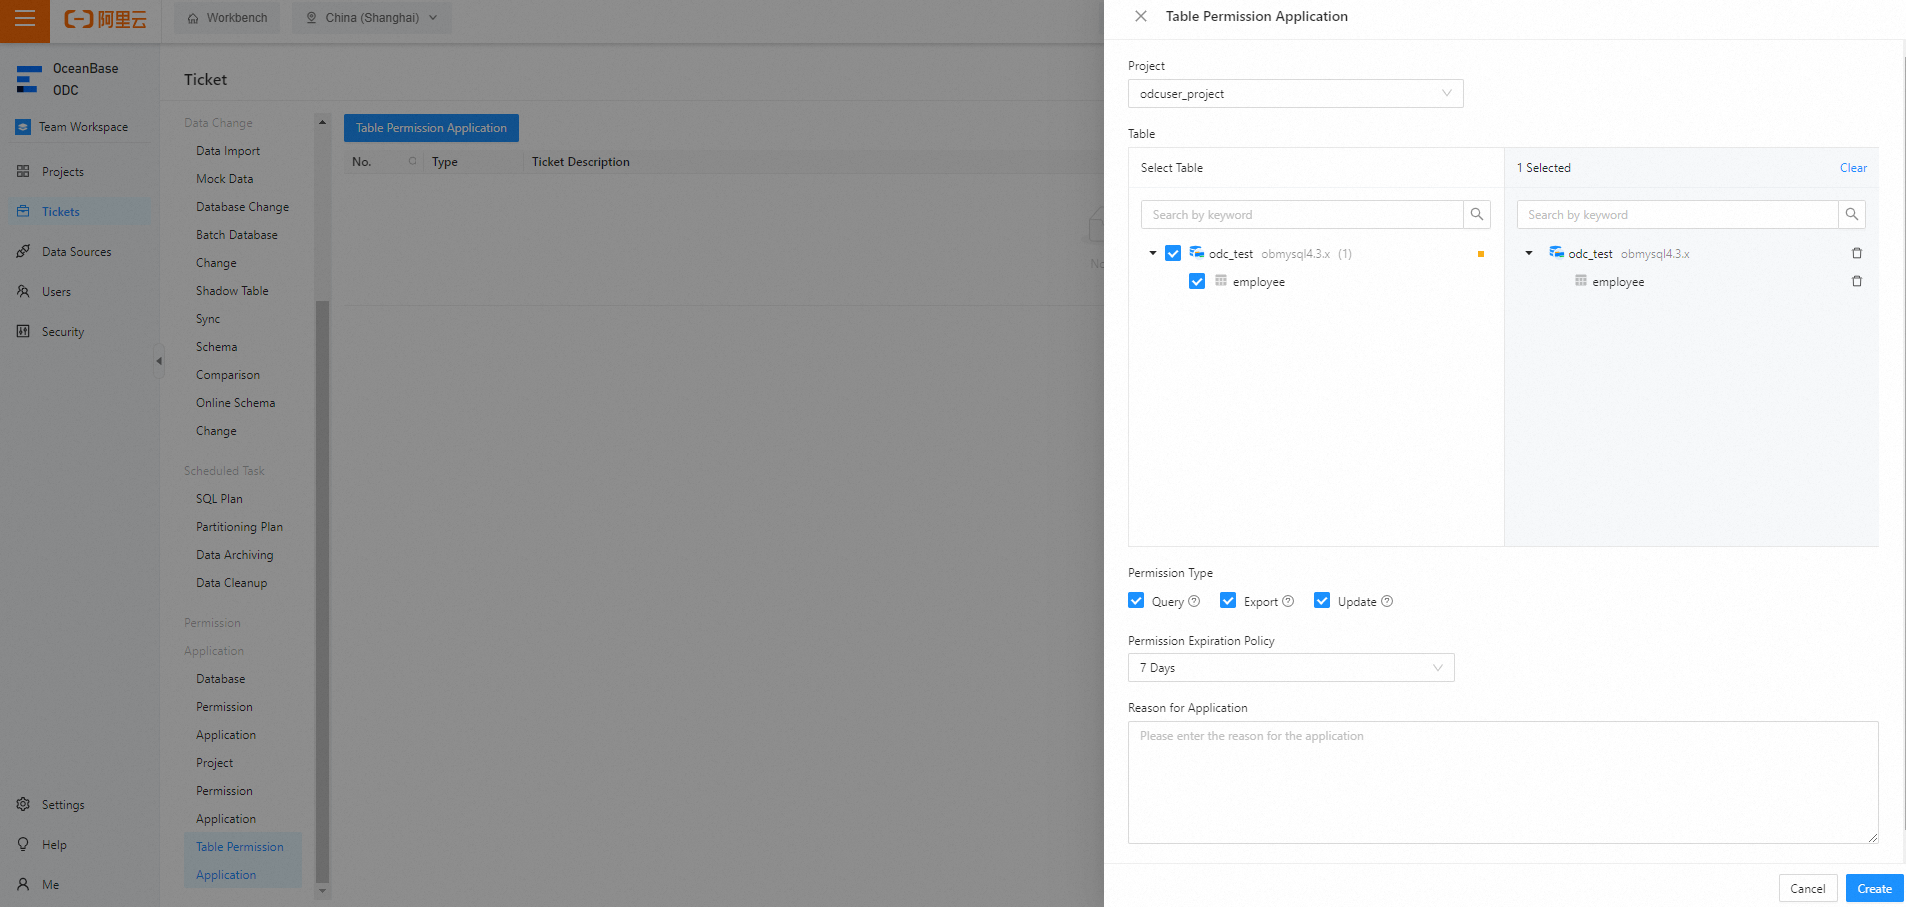
Task: Open the Workbench button in the top bar
Action: pos(228,18)
